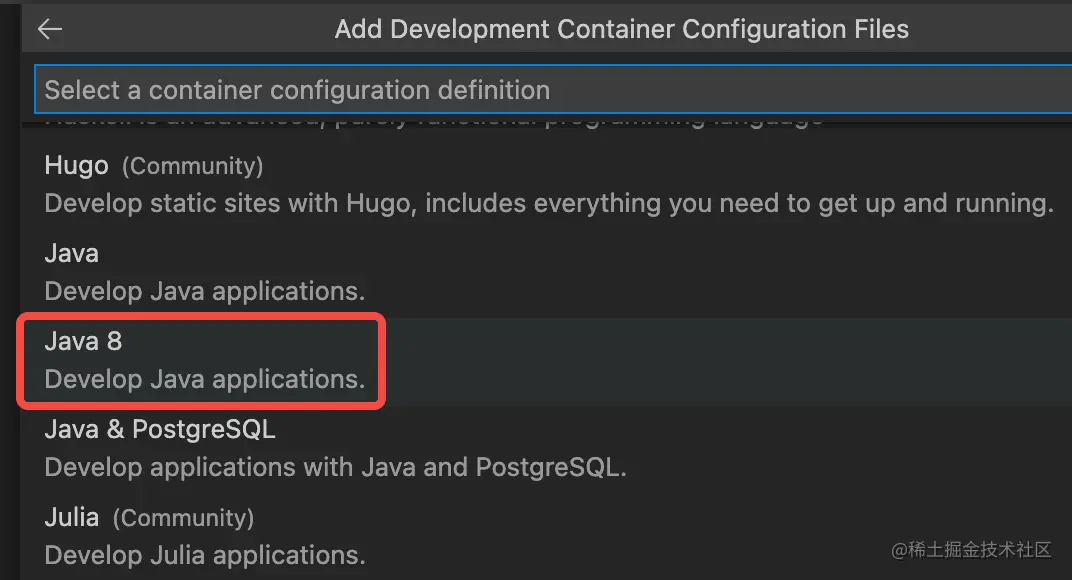Screen dimensions: 1072x580
Task: Click the 'Add Development Container Configuration Files' title
Action: tap(621, 29)
